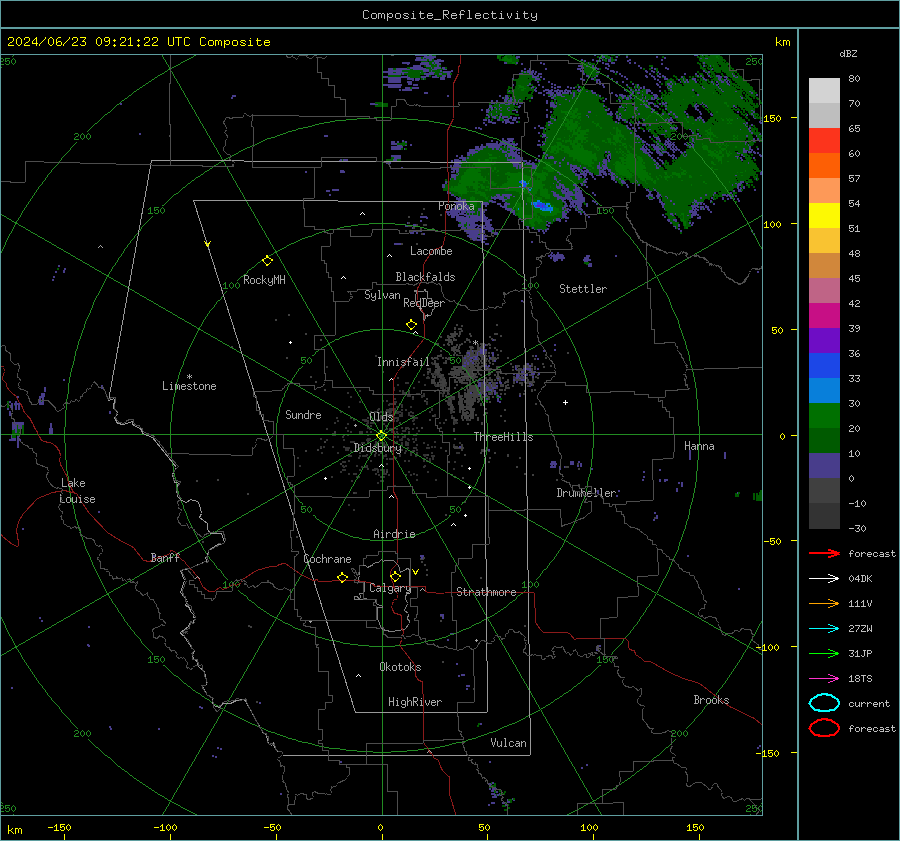Pick the pink swatch below 45 dBZ
Viewport: 900px width, 841px height.
(x=824, y=290)
